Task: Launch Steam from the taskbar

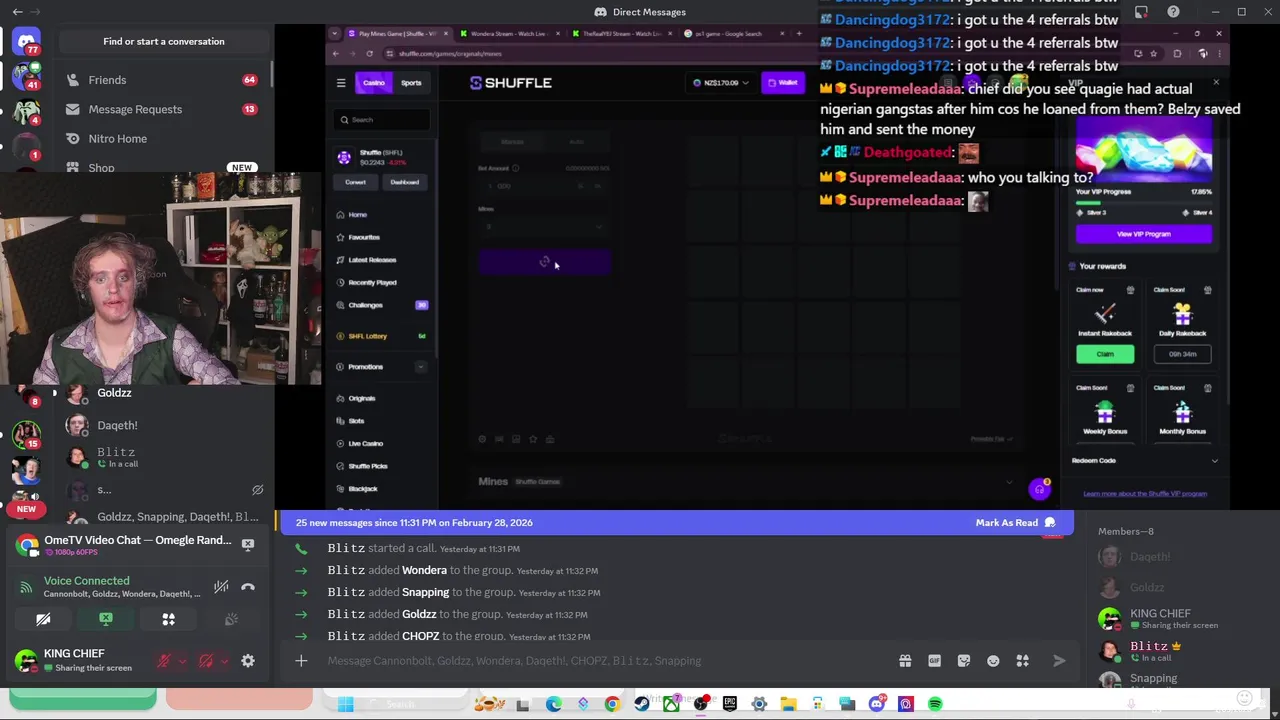Action: 642,704
